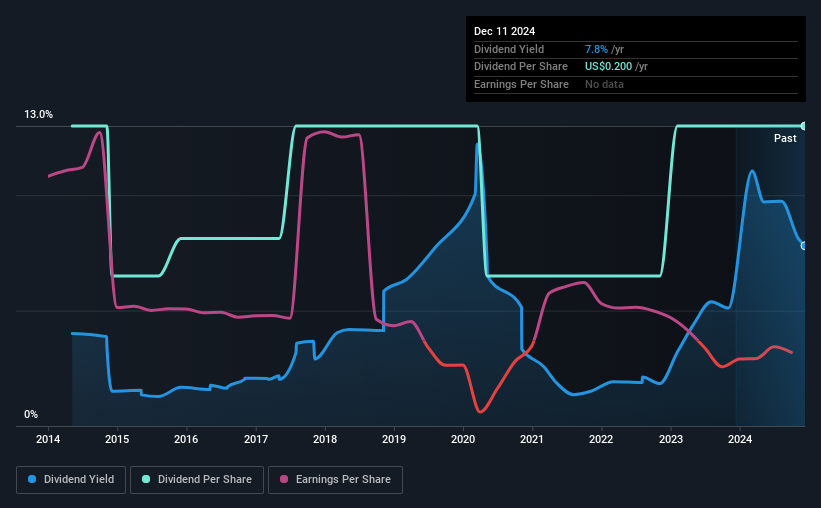Click the teal Dividend Per Share legend dot
This screenshot has height=508, width=821.
pos(146,479)
